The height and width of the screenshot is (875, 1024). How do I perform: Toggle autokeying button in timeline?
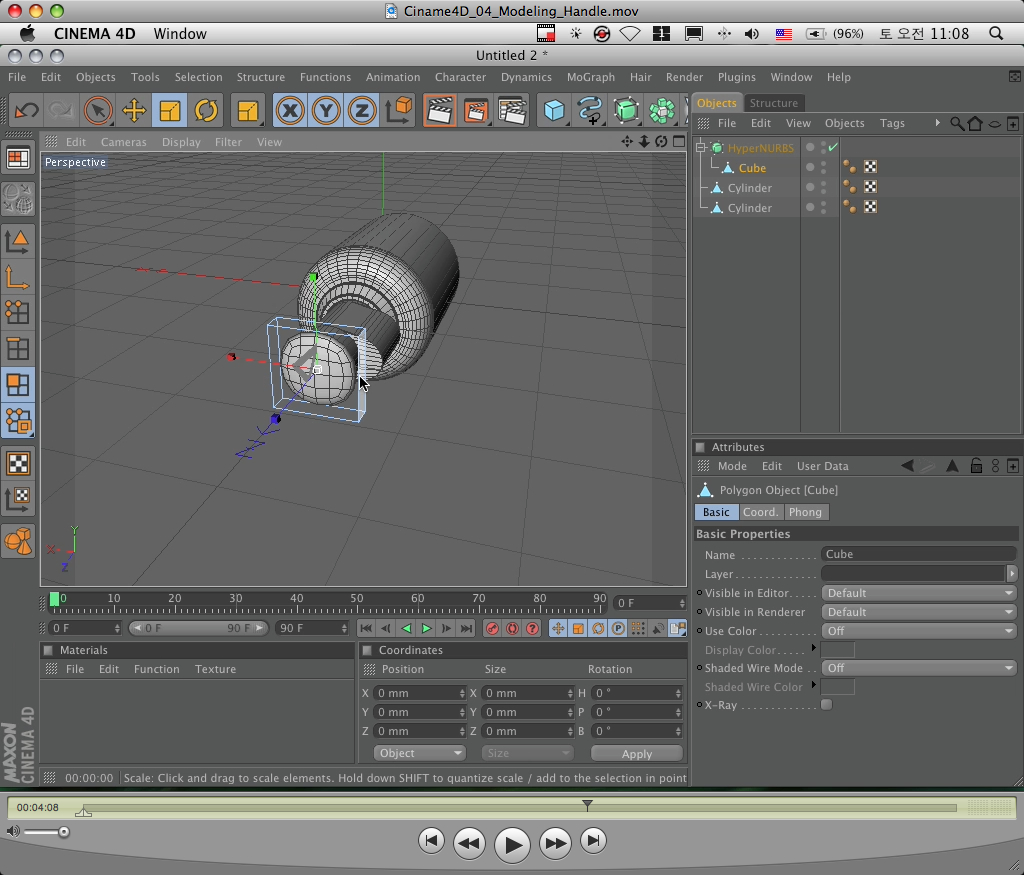[513, 628]
